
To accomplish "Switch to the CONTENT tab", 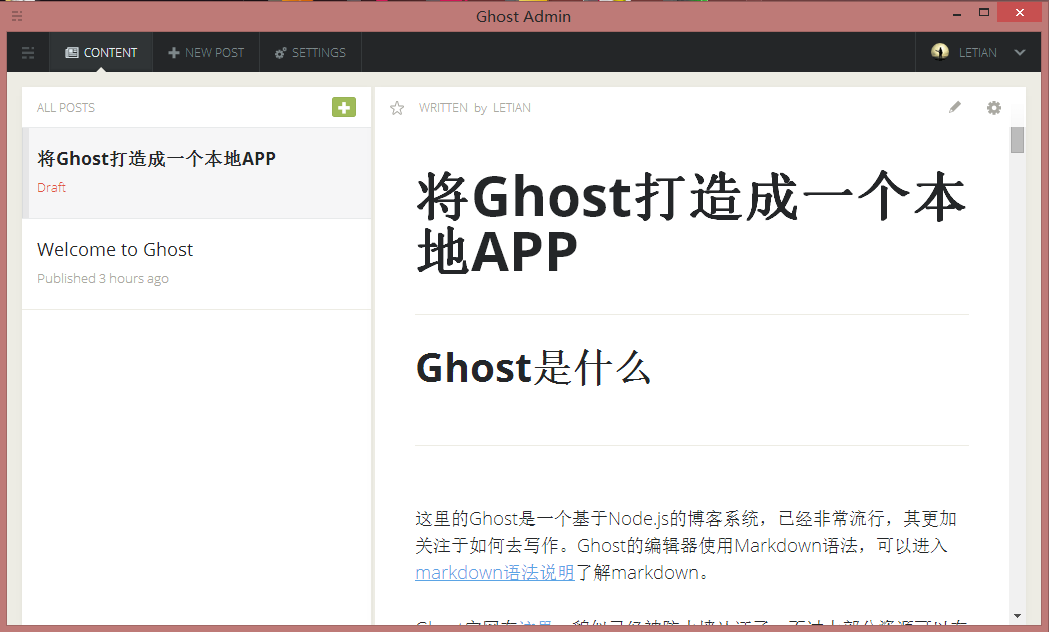I will (101, 52).
